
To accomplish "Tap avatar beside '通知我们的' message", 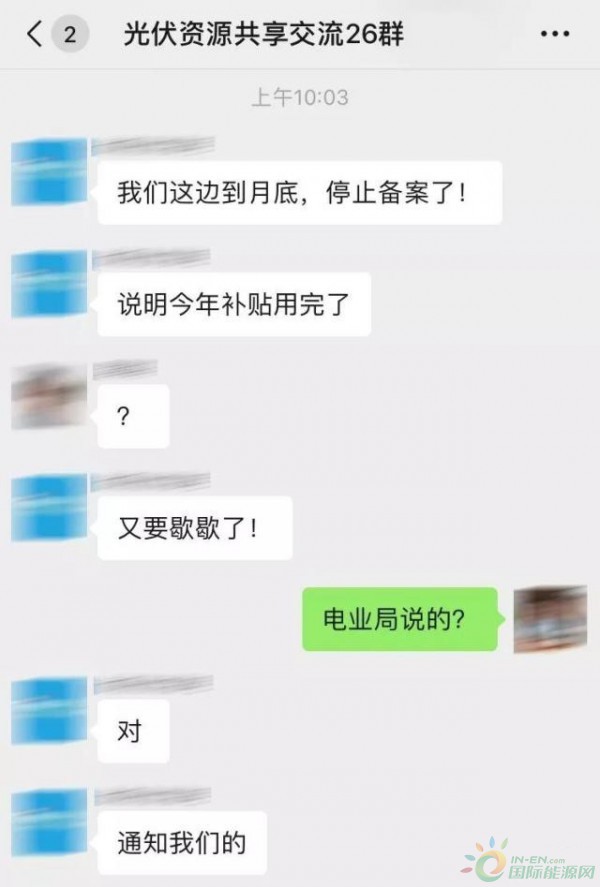I will [x=49, y=821].
